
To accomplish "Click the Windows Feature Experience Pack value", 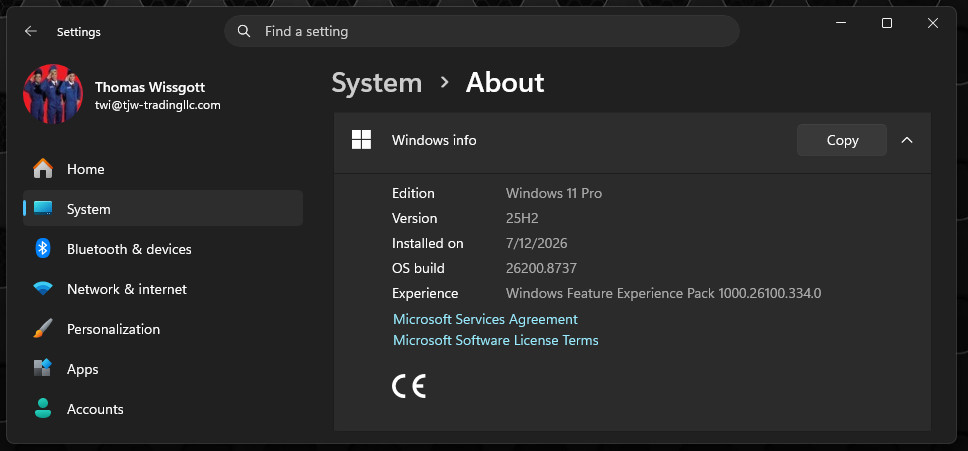I will (x=664, y=293).
